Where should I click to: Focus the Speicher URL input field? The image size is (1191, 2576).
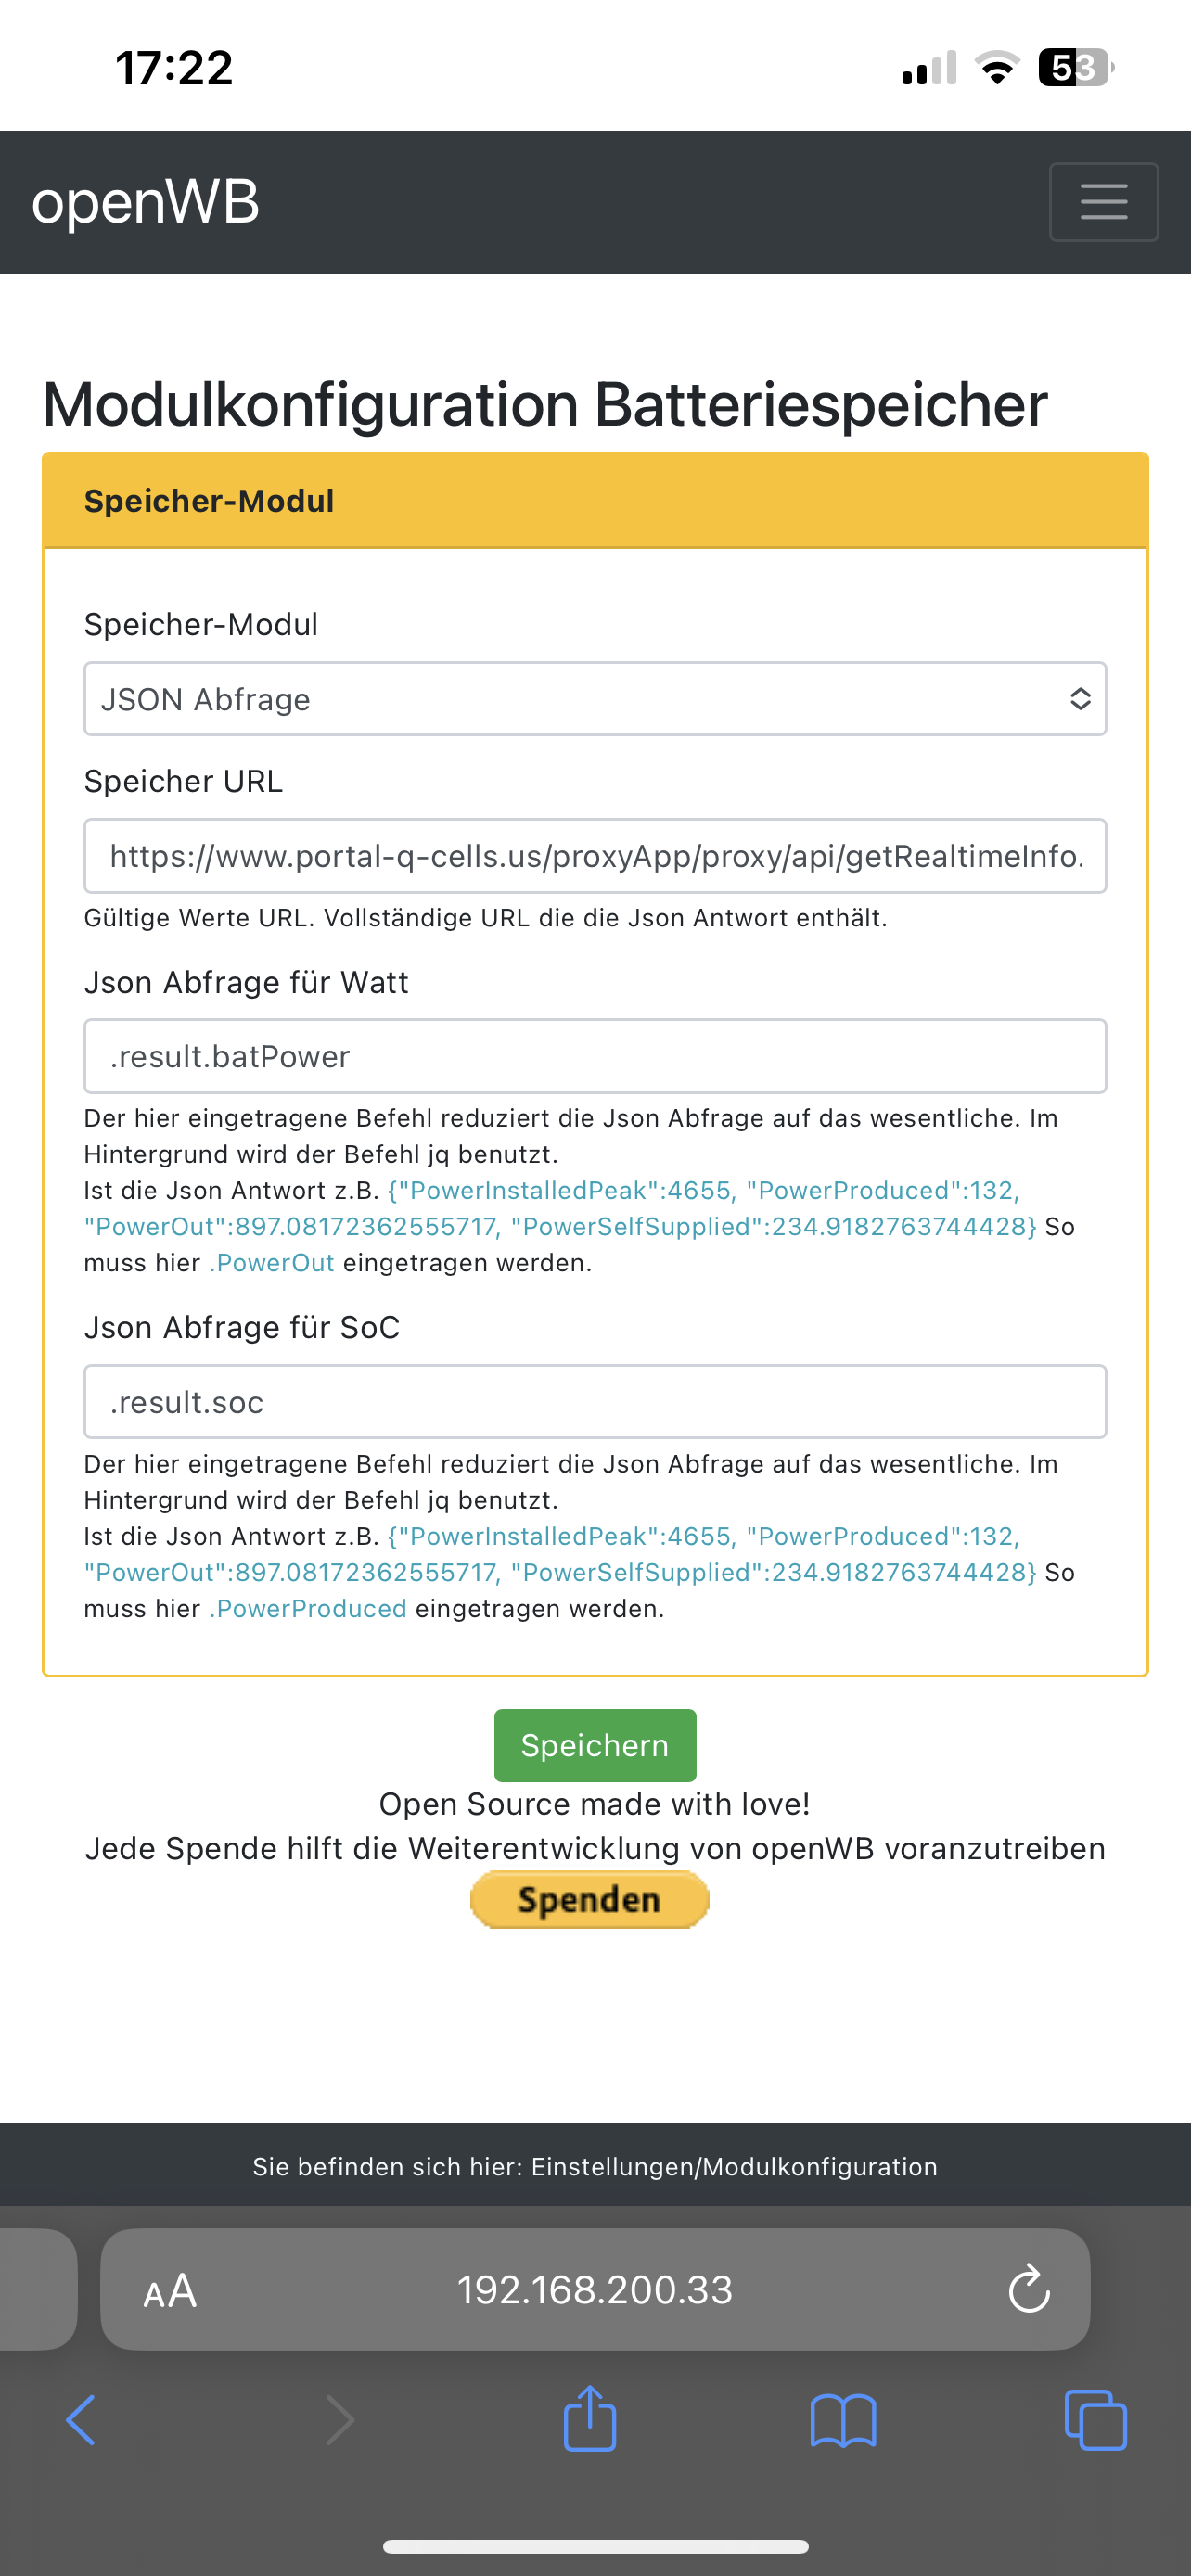tap(595, 856)
